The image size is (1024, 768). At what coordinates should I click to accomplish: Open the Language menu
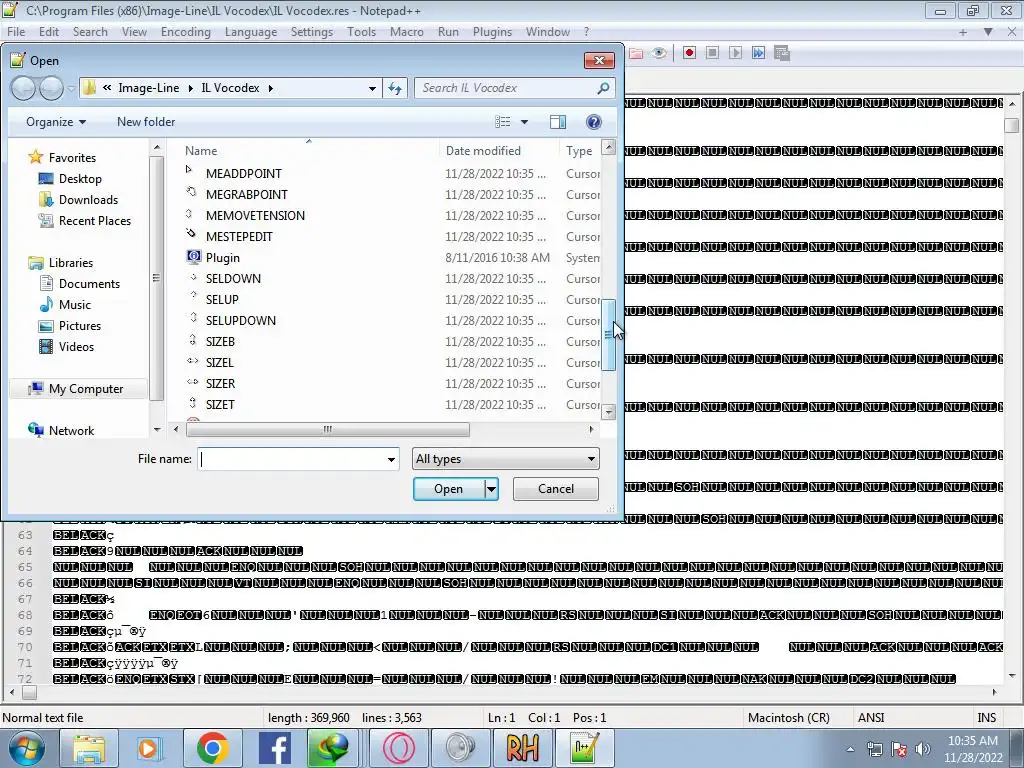click(x=251, y=32)
